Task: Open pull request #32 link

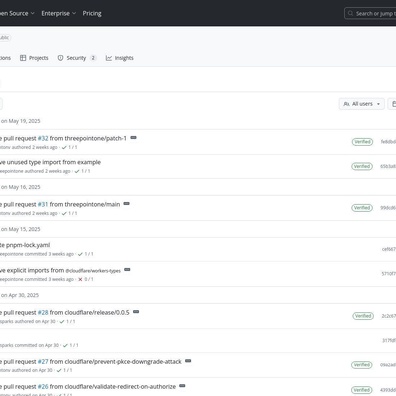Action: 43,138
